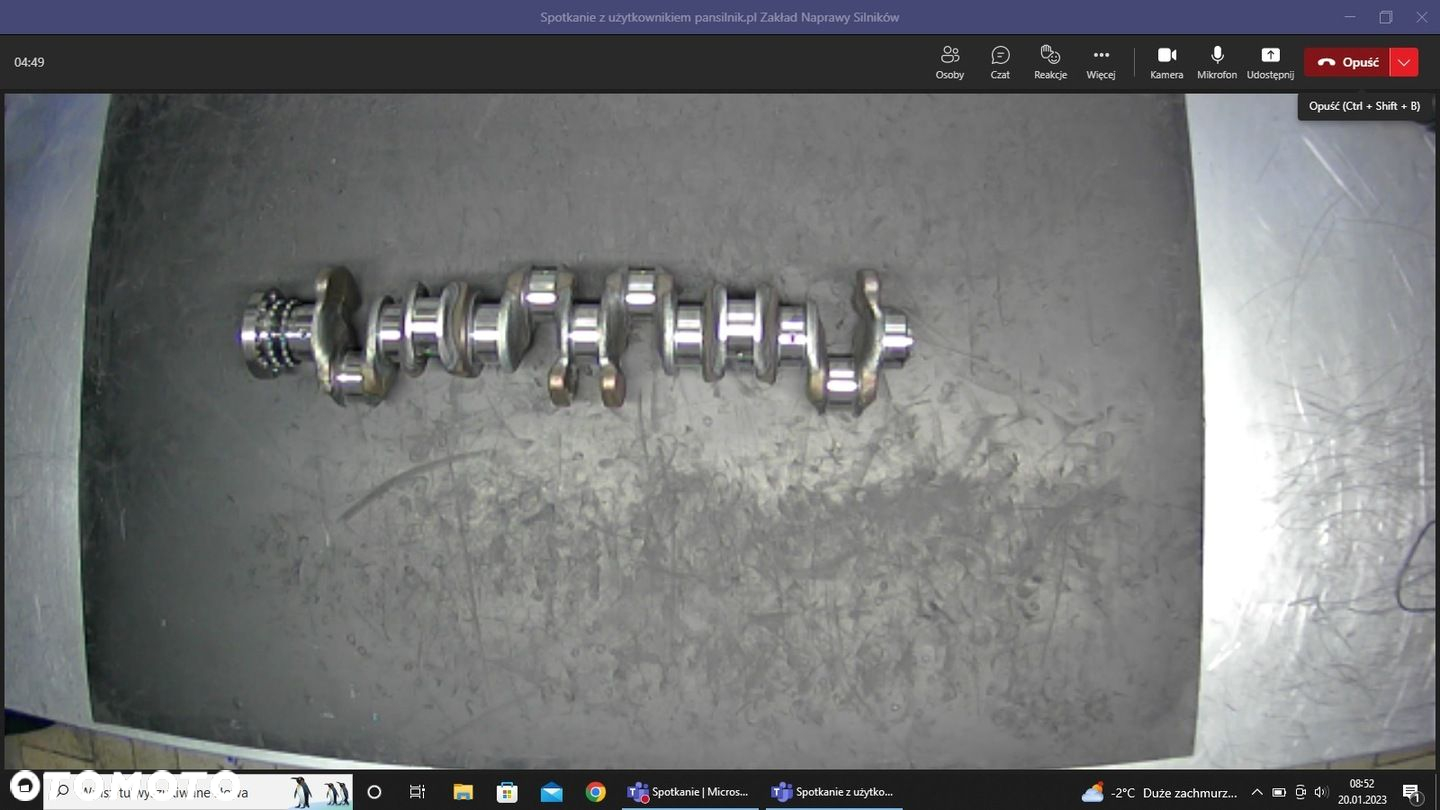This screenshot has height=810, width=1440.
Task: Click the shared crankshaft video feed
Action: coord(720,432)
